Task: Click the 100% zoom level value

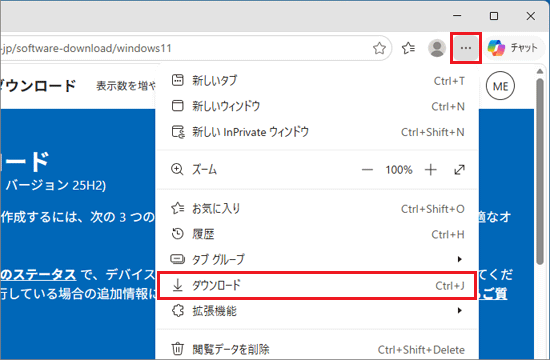Action: coord(399,170)
